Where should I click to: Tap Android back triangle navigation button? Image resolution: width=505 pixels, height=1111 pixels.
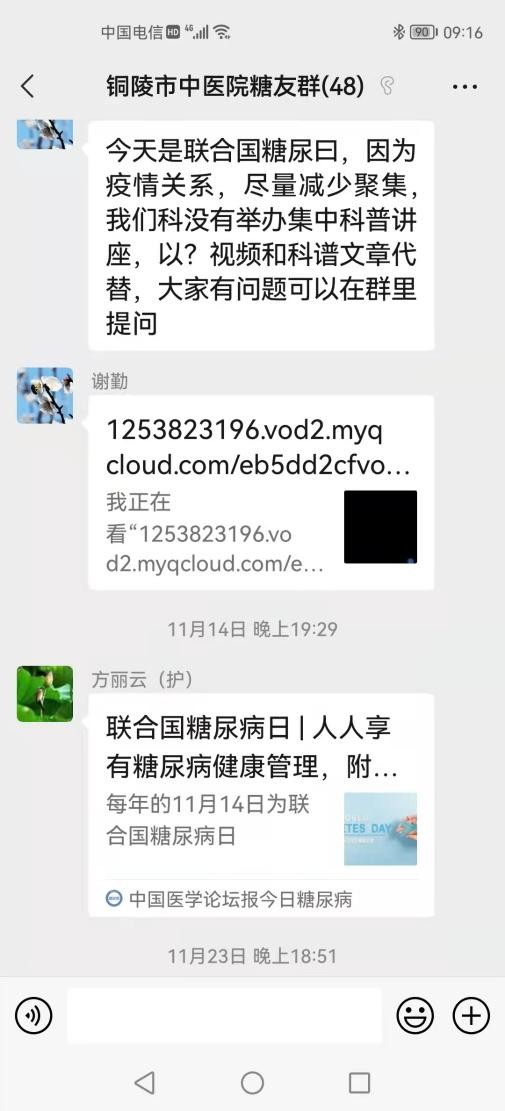pyautogui.click(x=144, y=1082)
